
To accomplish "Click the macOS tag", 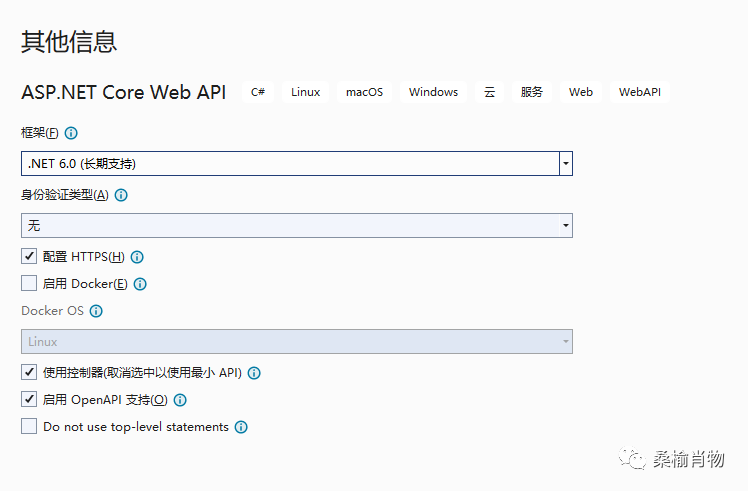I will [x=364, y=92].
